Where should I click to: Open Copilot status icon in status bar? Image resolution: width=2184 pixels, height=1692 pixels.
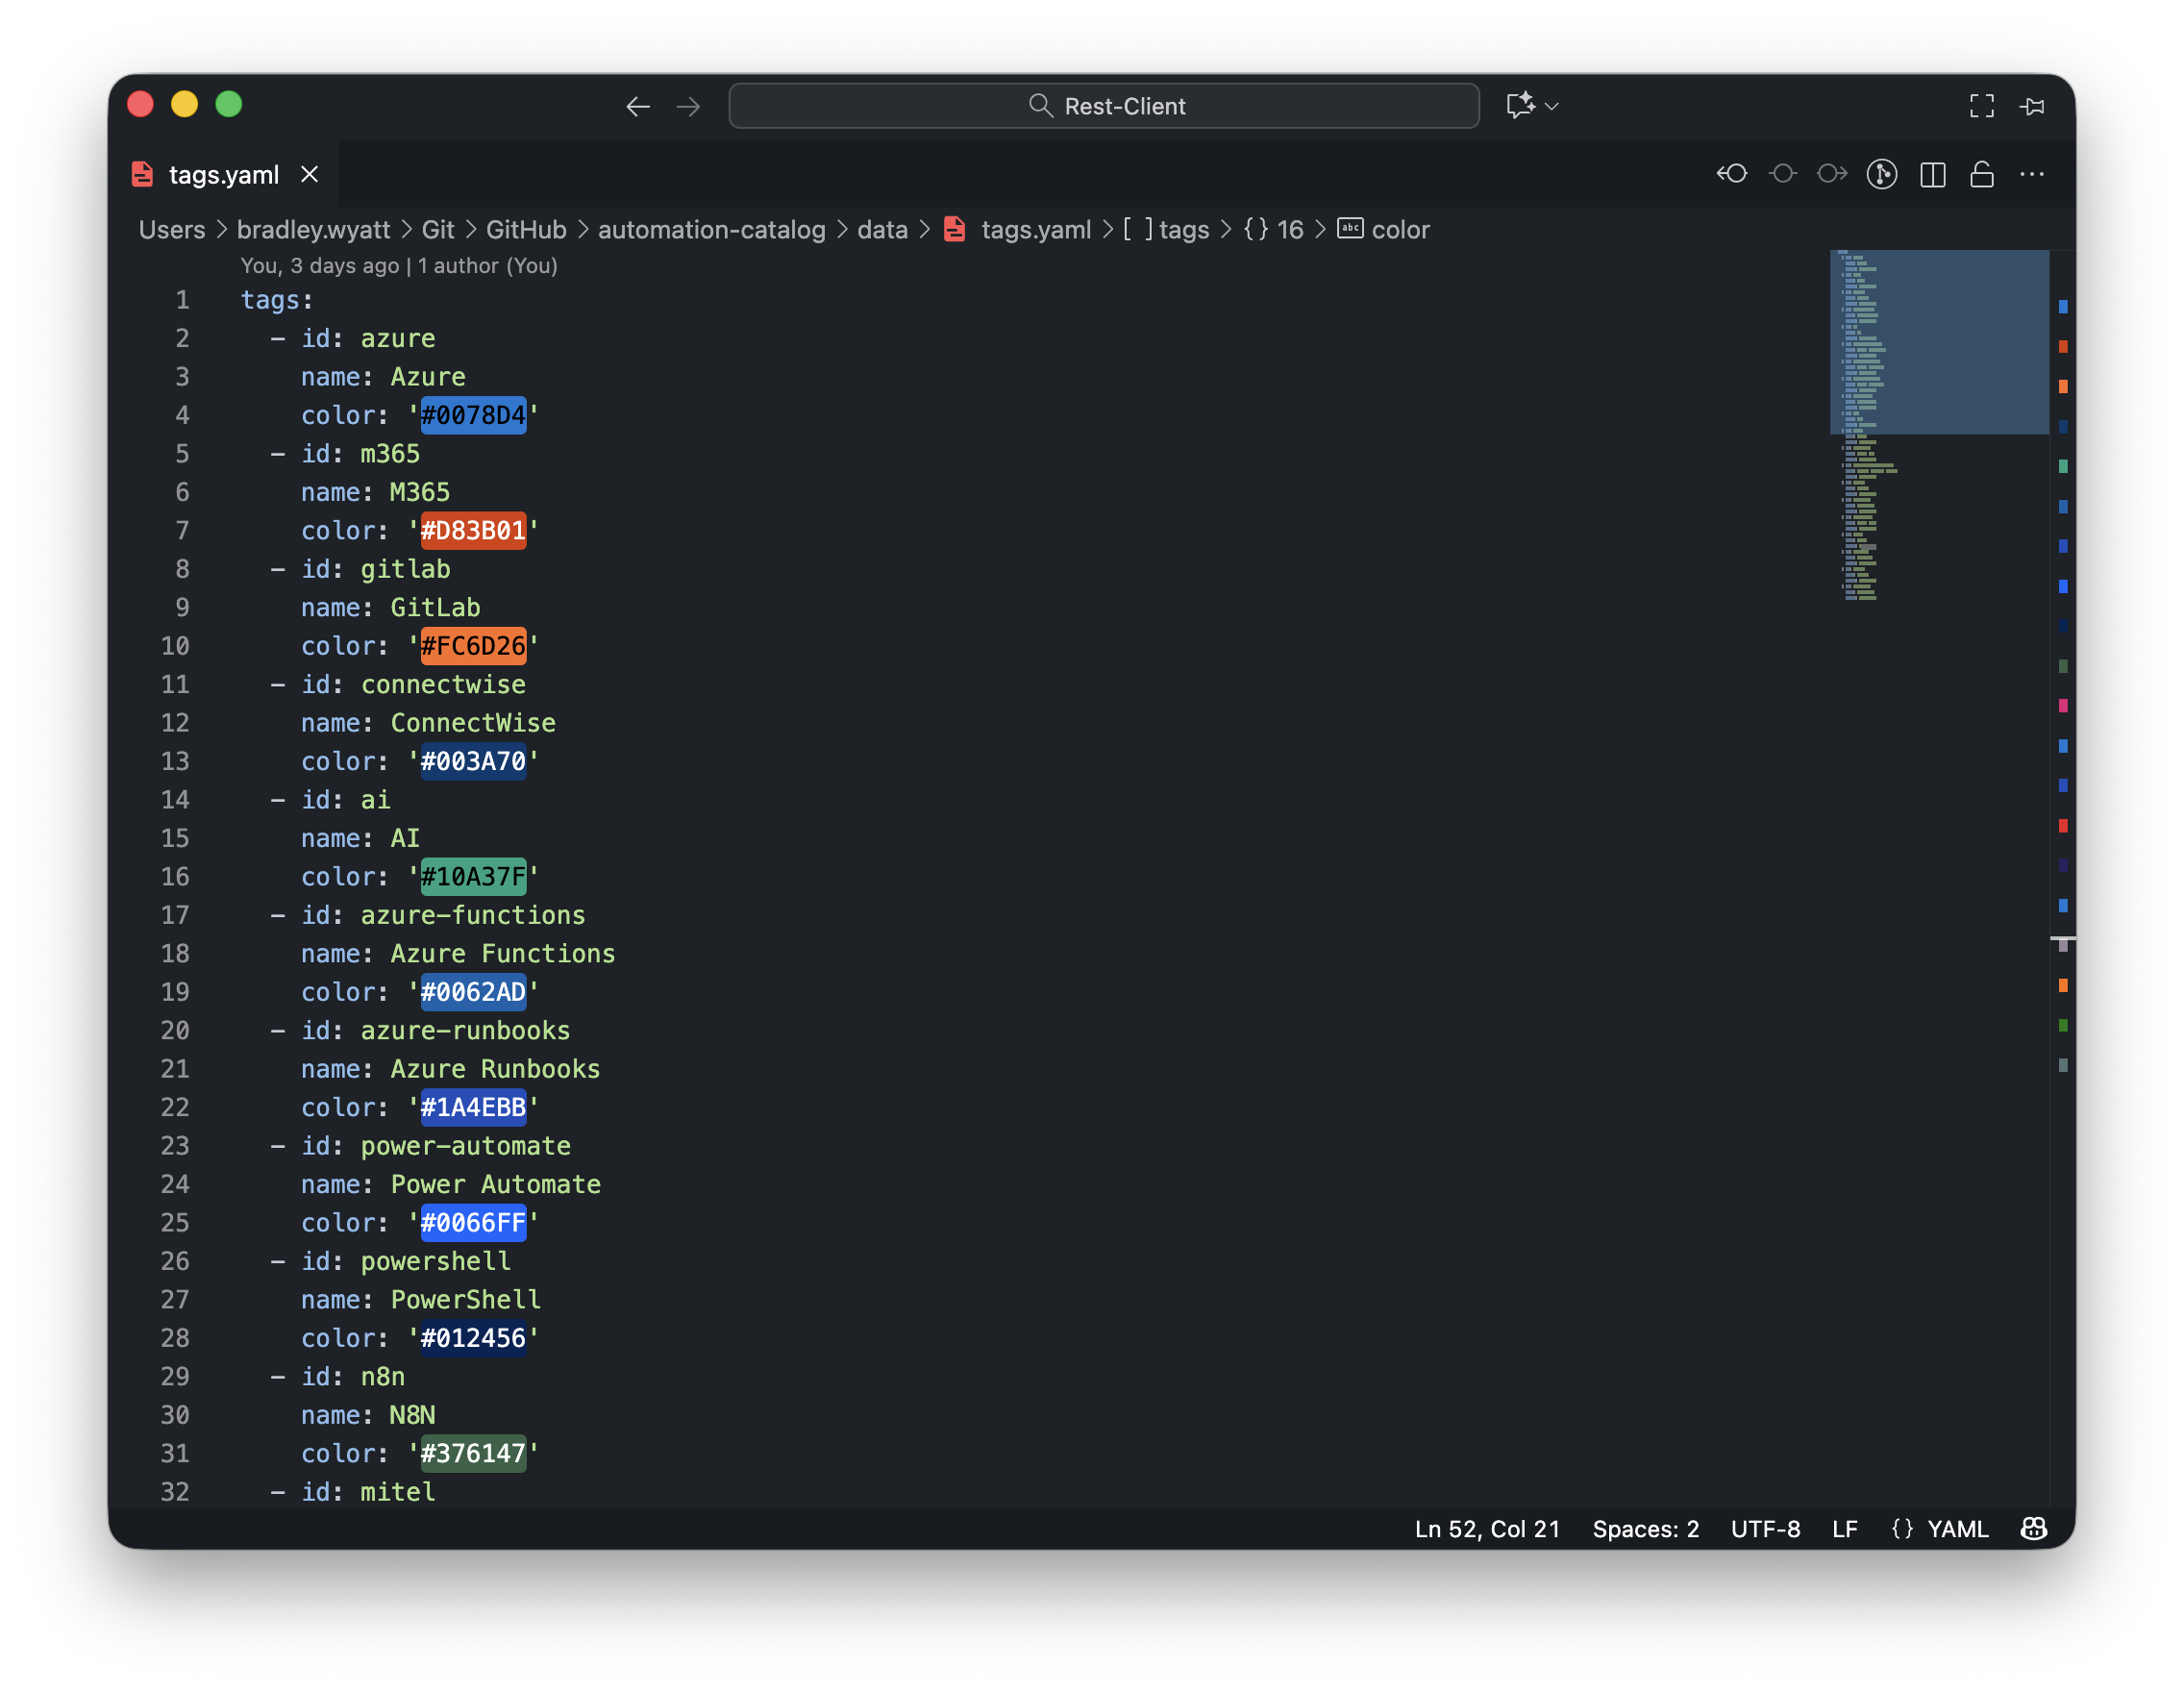tap(2033, 1528)
